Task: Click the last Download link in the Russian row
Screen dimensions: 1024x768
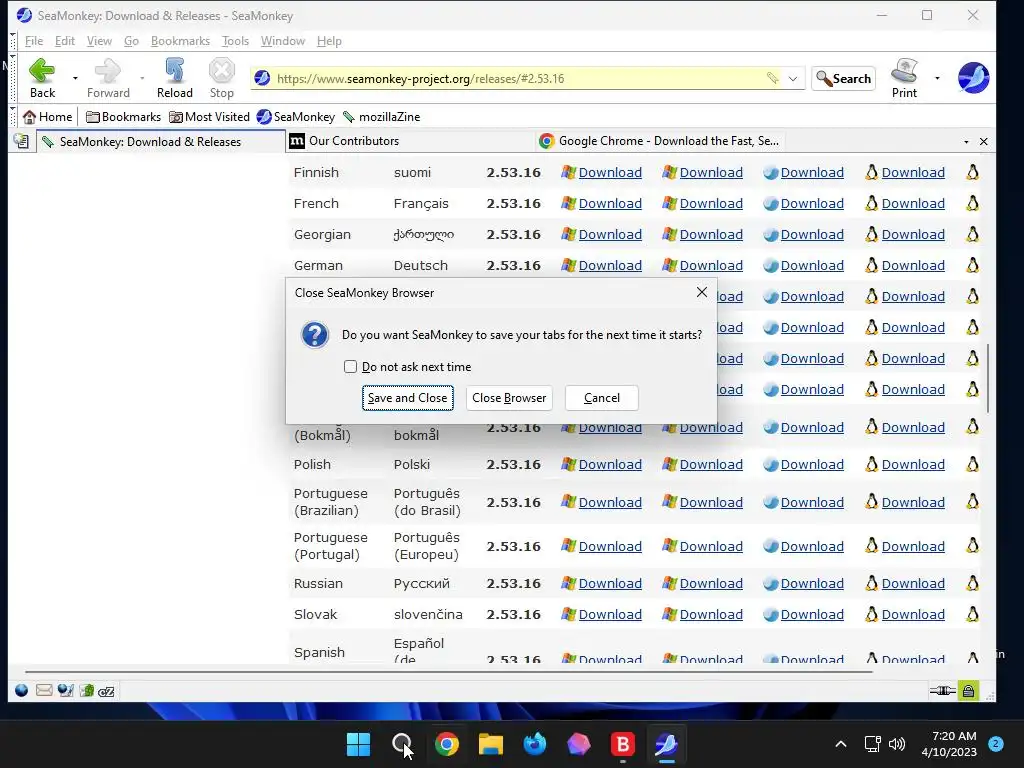Action: click(913, 583)
